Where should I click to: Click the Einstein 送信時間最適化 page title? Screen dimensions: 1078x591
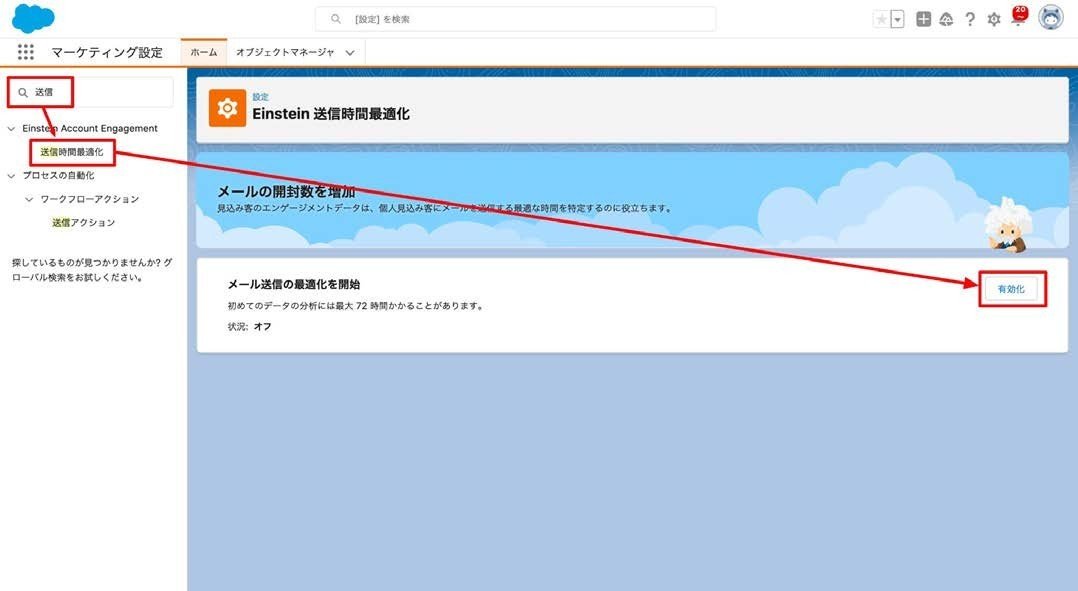[331, 114]
